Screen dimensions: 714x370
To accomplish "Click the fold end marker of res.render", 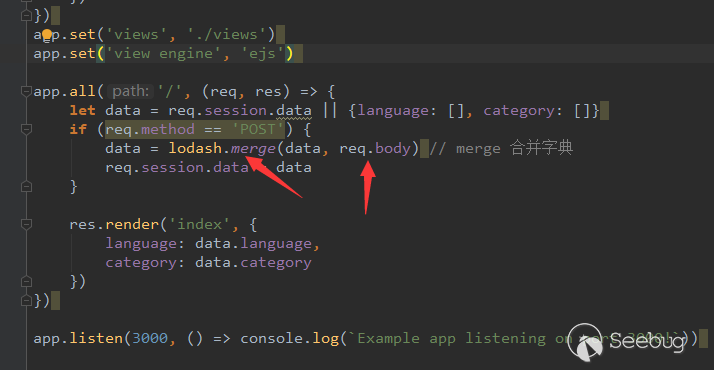I will click(26, 281).
